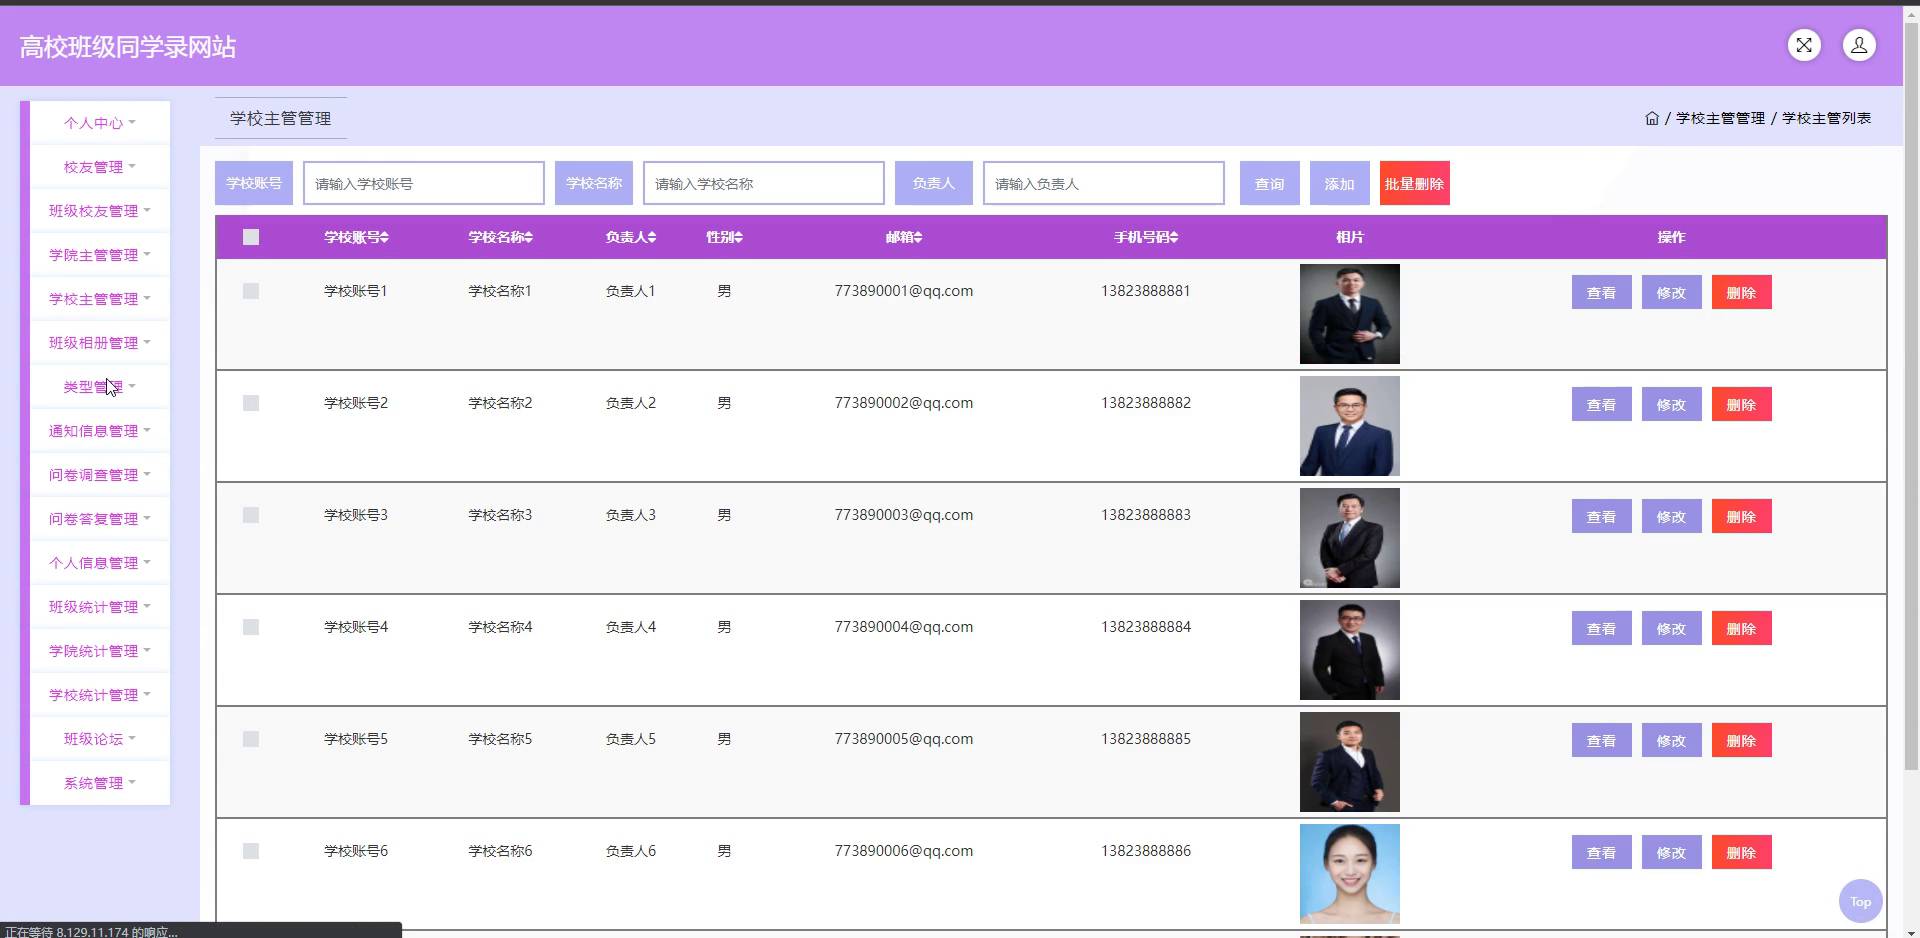Open the user profile icon in header
The width and height of the screenshot is (1920, 938).
pyautogui.click(x=1859, y=45)
